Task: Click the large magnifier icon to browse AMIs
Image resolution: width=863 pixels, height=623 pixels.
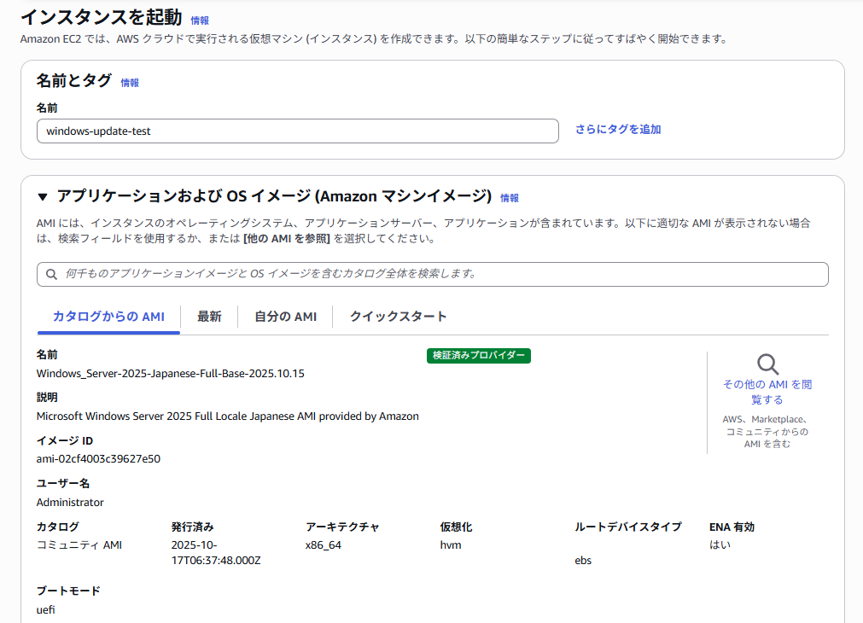Action: point(767,364)
